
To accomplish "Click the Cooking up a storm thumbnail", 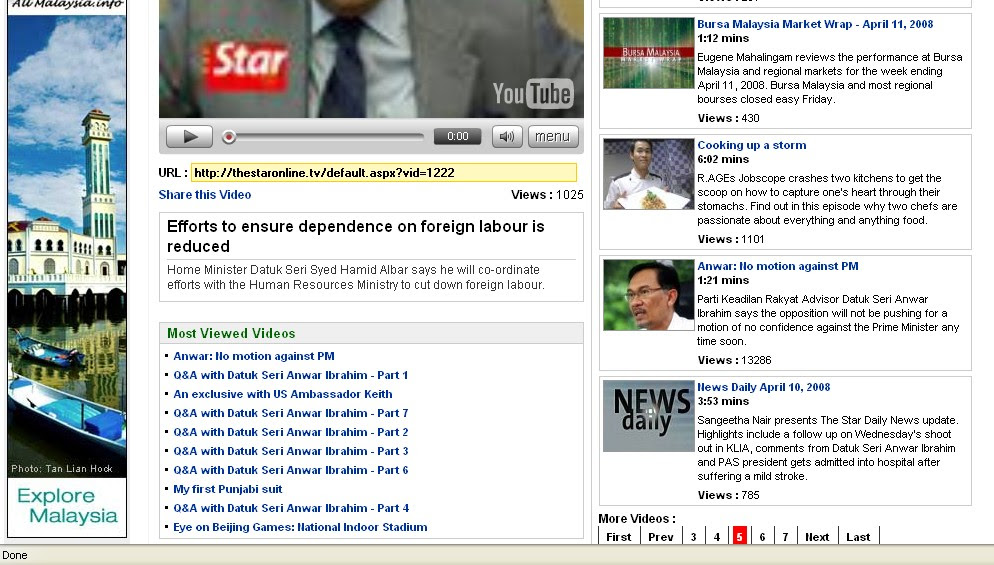I will coord(649,174).
